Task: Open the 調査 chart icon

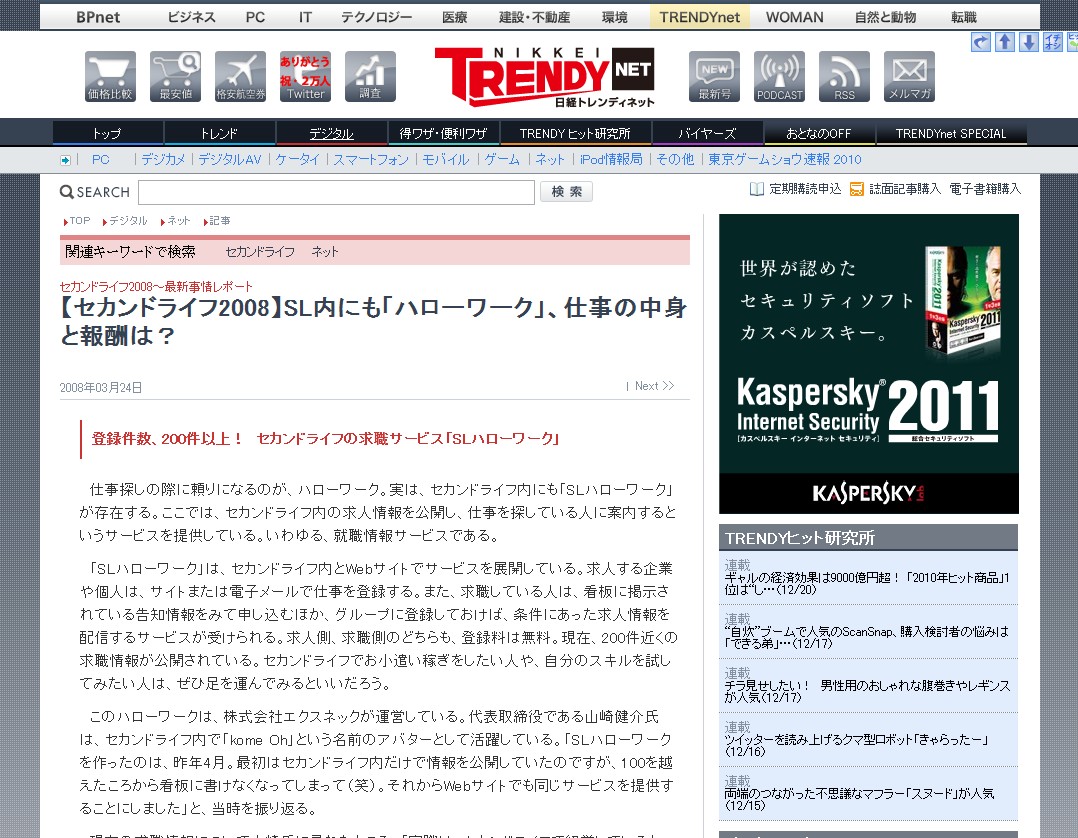Action: [x=370, y=72]
